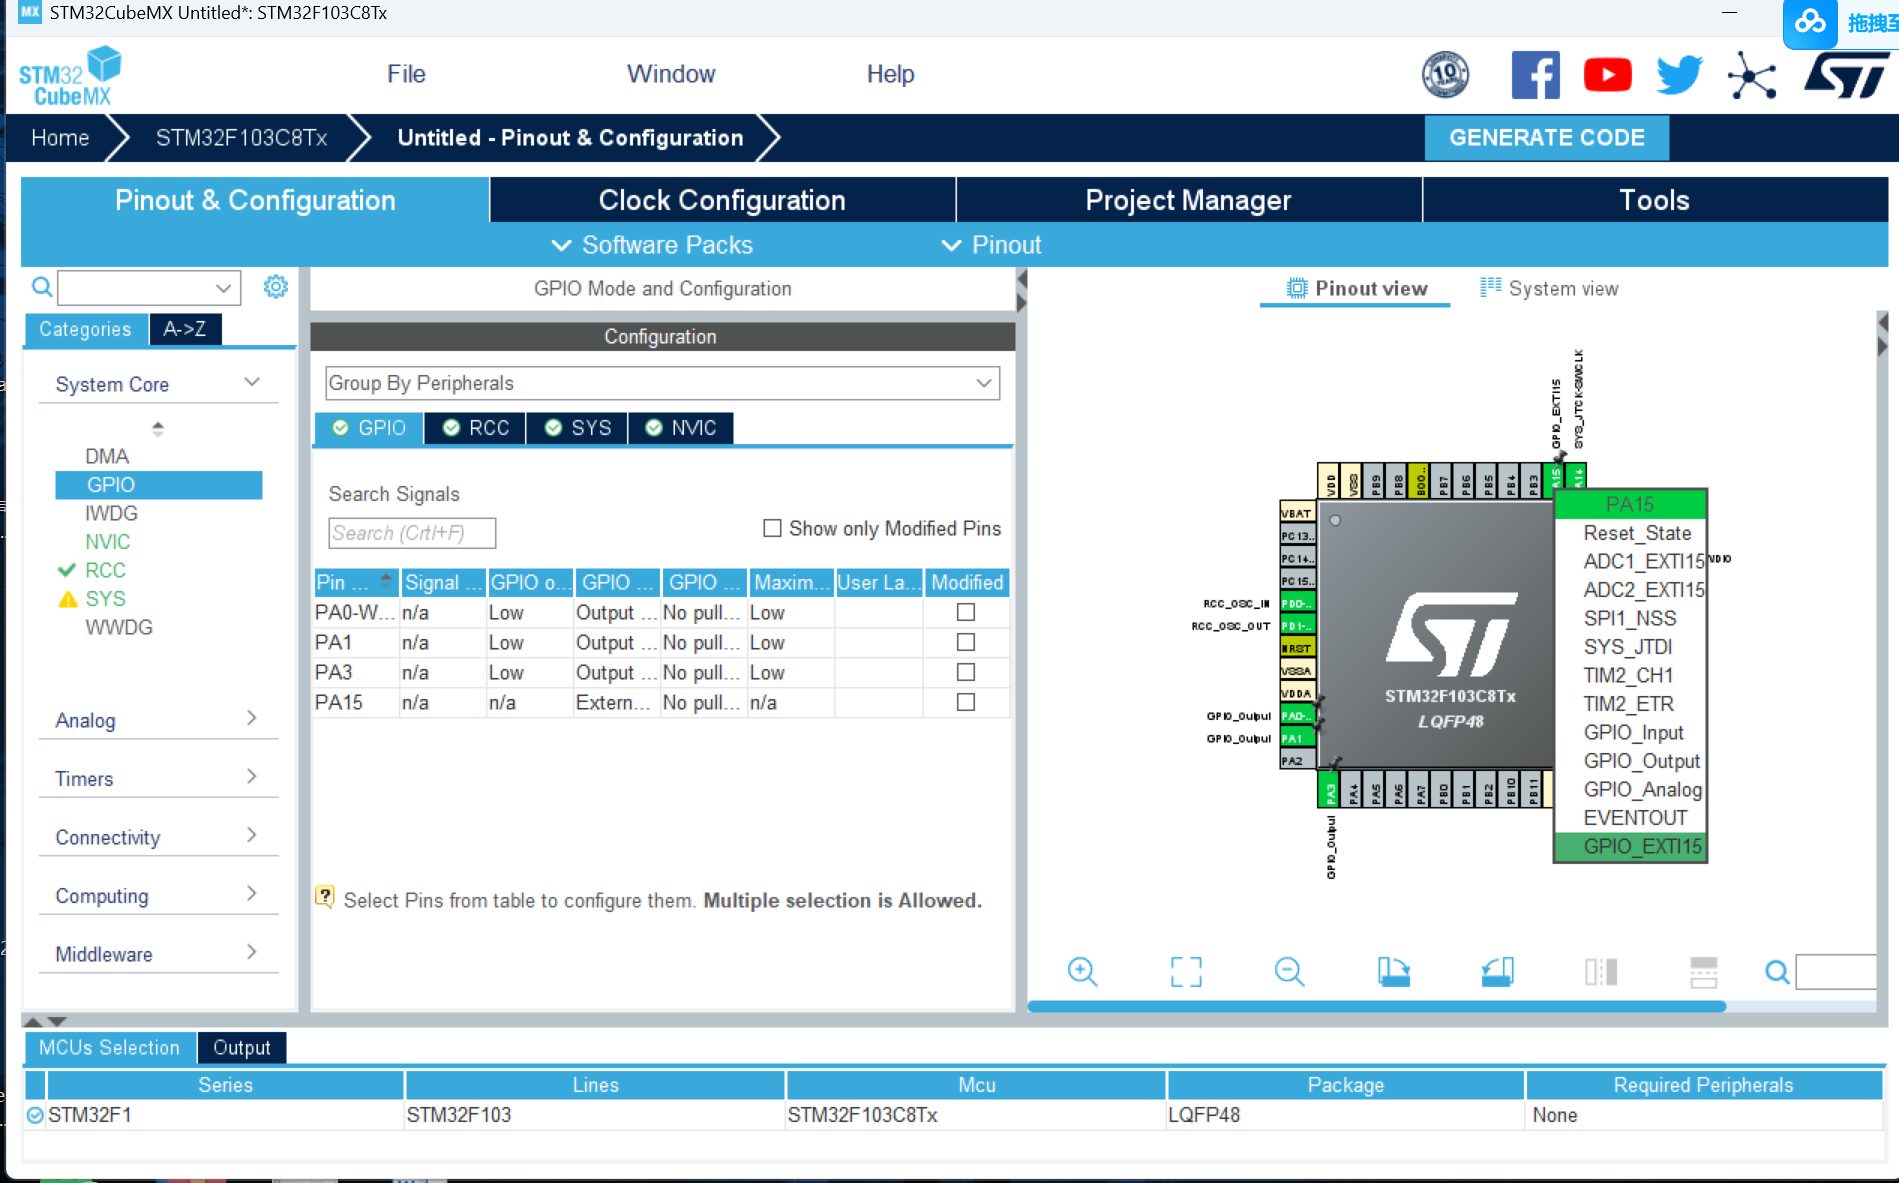Image resolution: width=1899 pixels, height=1183 pixels.
Task: Click the pin search magnifier in the pinout toolbar
Action: 1777,971
